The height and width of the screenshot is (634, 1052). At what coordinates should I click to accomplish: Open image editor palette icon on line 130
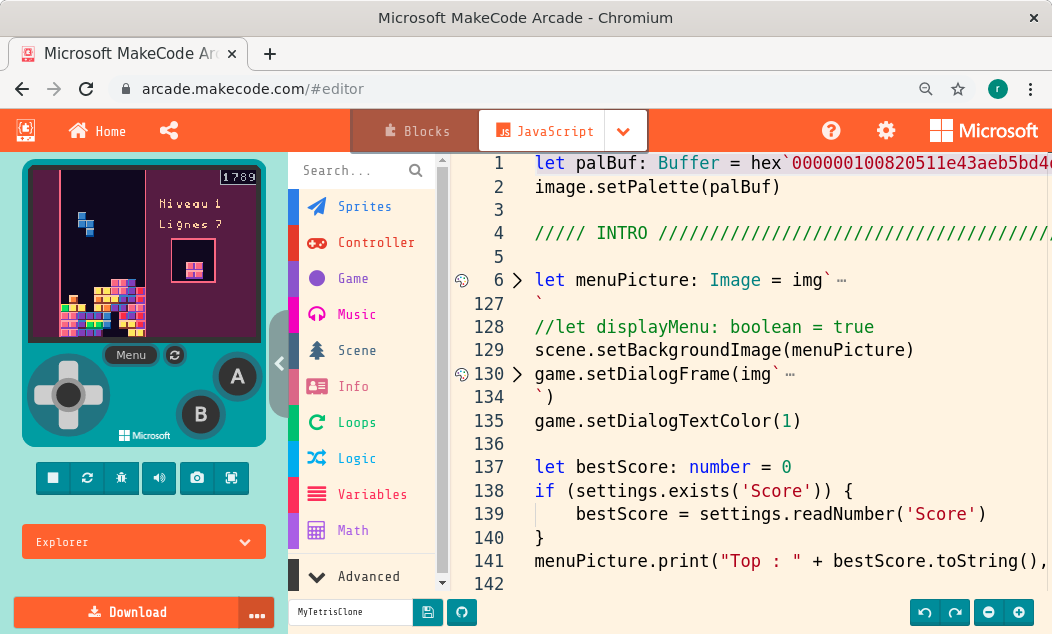tap(462, 374)
